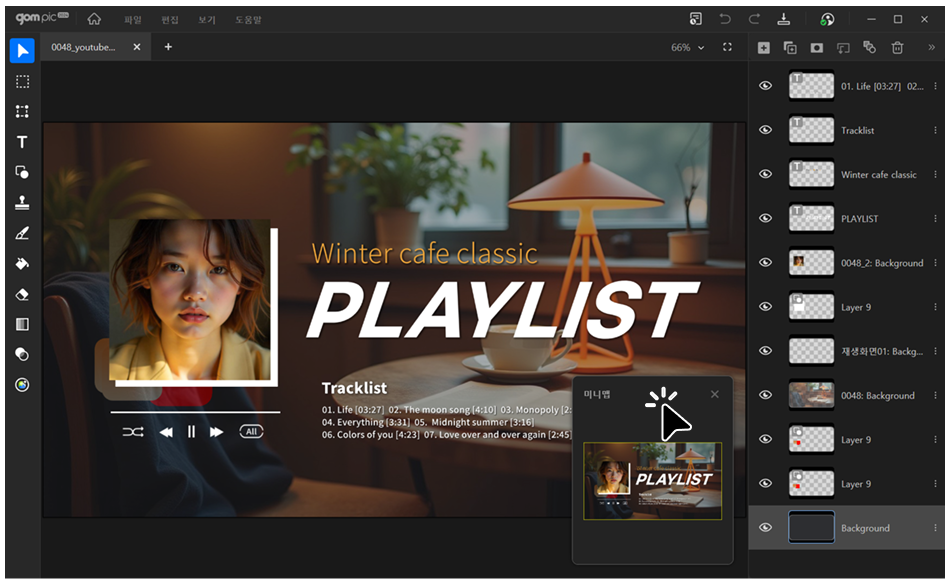Hide the 0048_2: Background layer
Screen dimensions: 949x586
coord(766,263)
